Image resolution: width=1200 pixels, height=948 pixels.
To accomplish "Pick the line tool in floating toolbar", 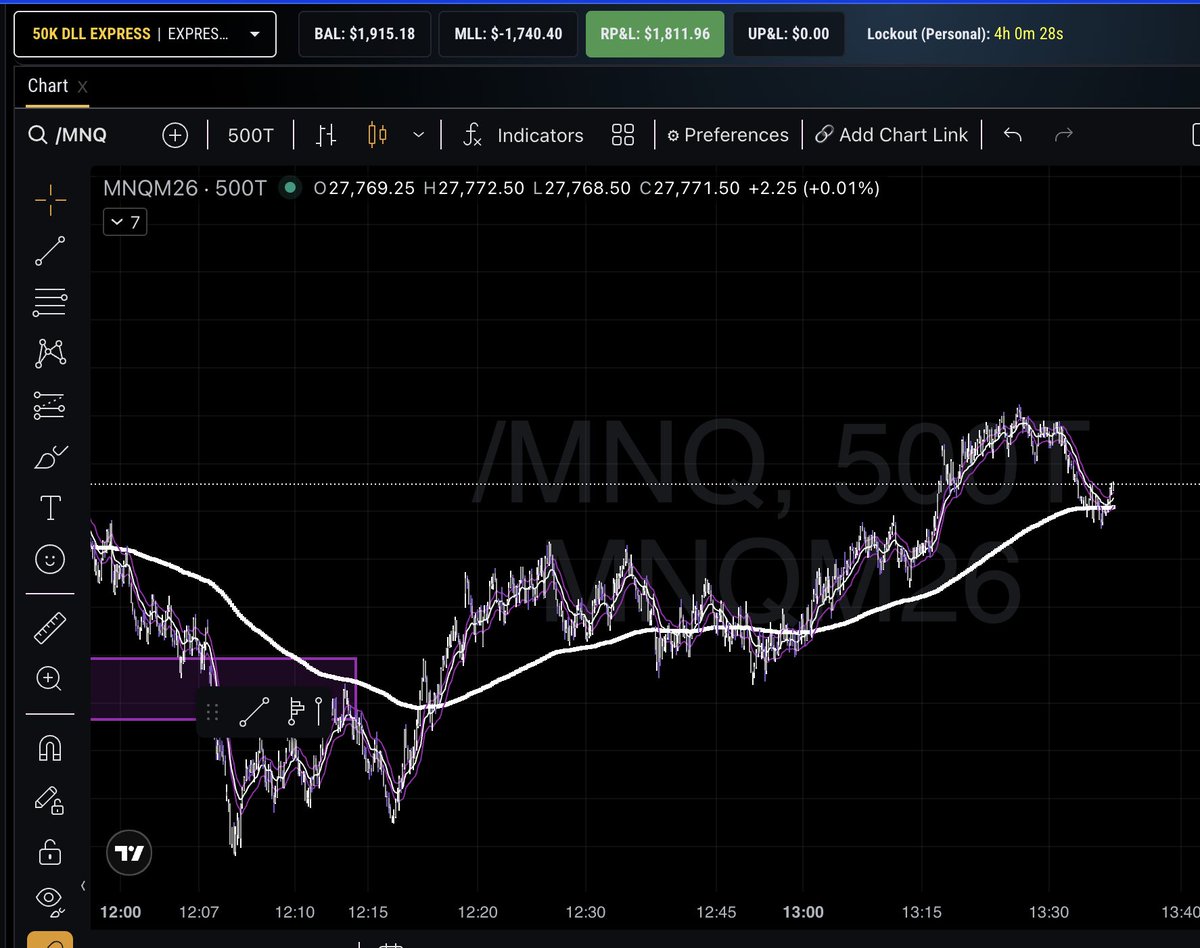I will click(x=254, y=712).
